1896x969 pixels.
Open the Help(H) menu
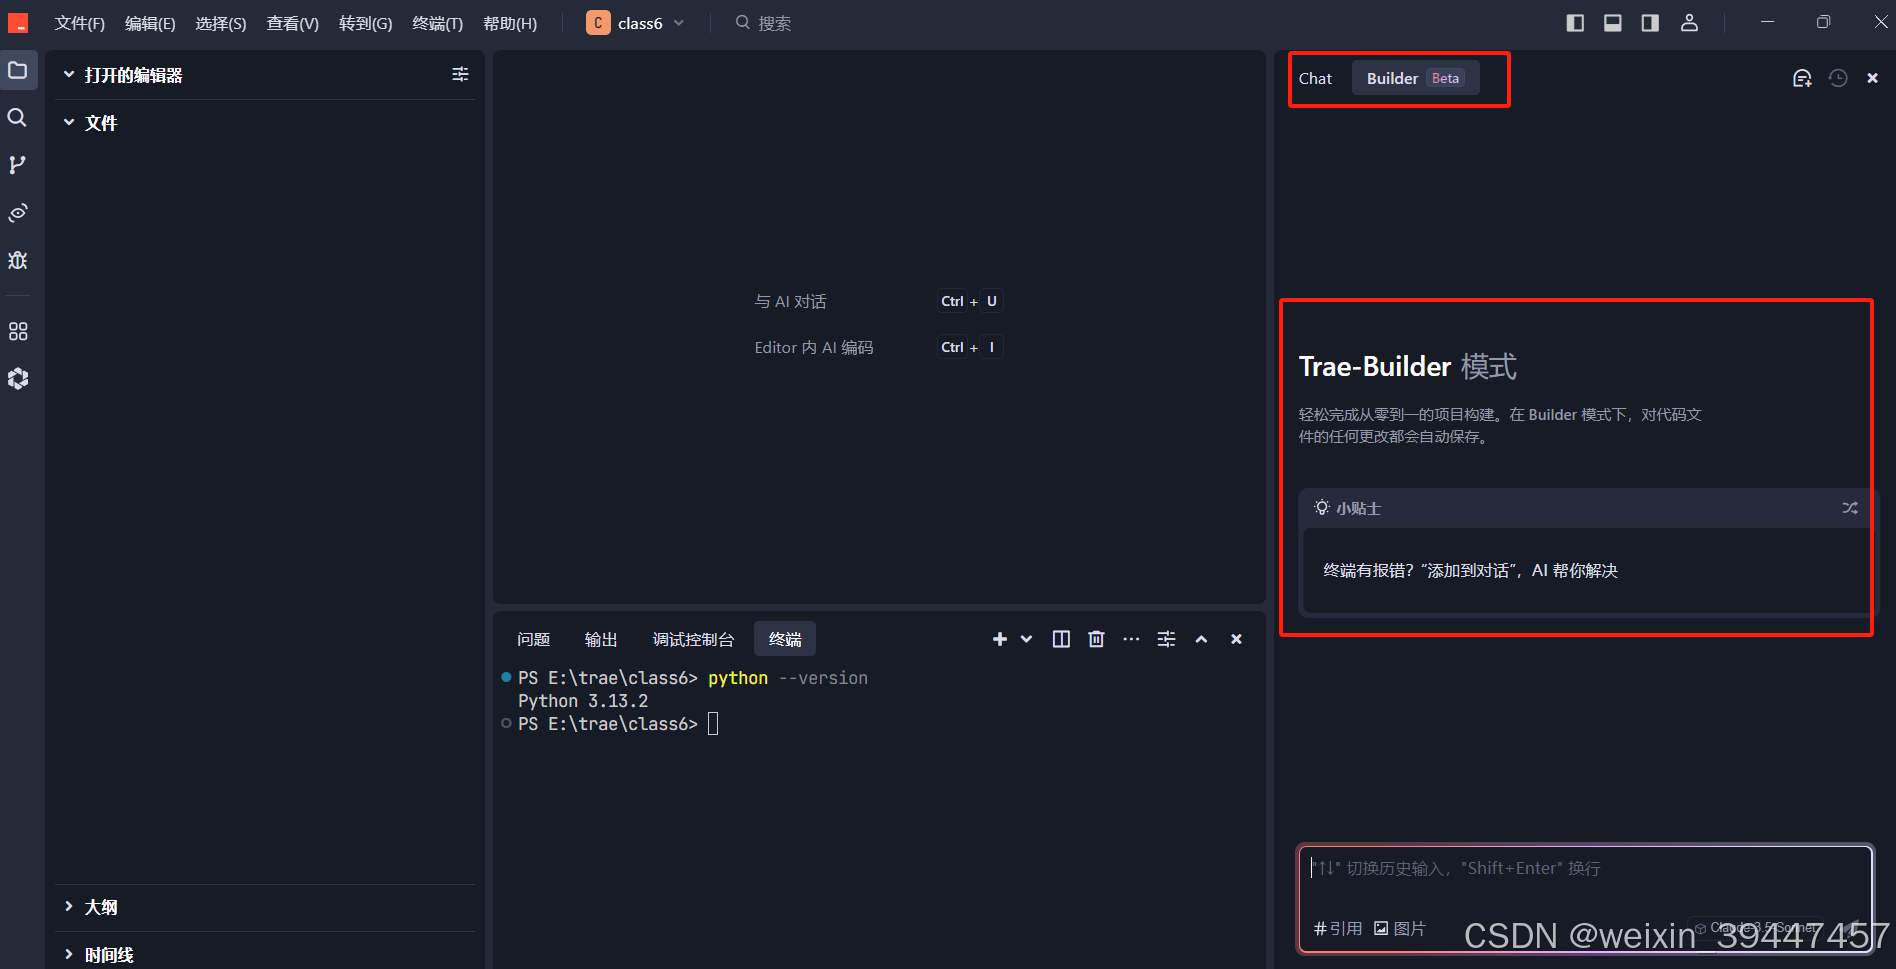(x=510, y=22)
